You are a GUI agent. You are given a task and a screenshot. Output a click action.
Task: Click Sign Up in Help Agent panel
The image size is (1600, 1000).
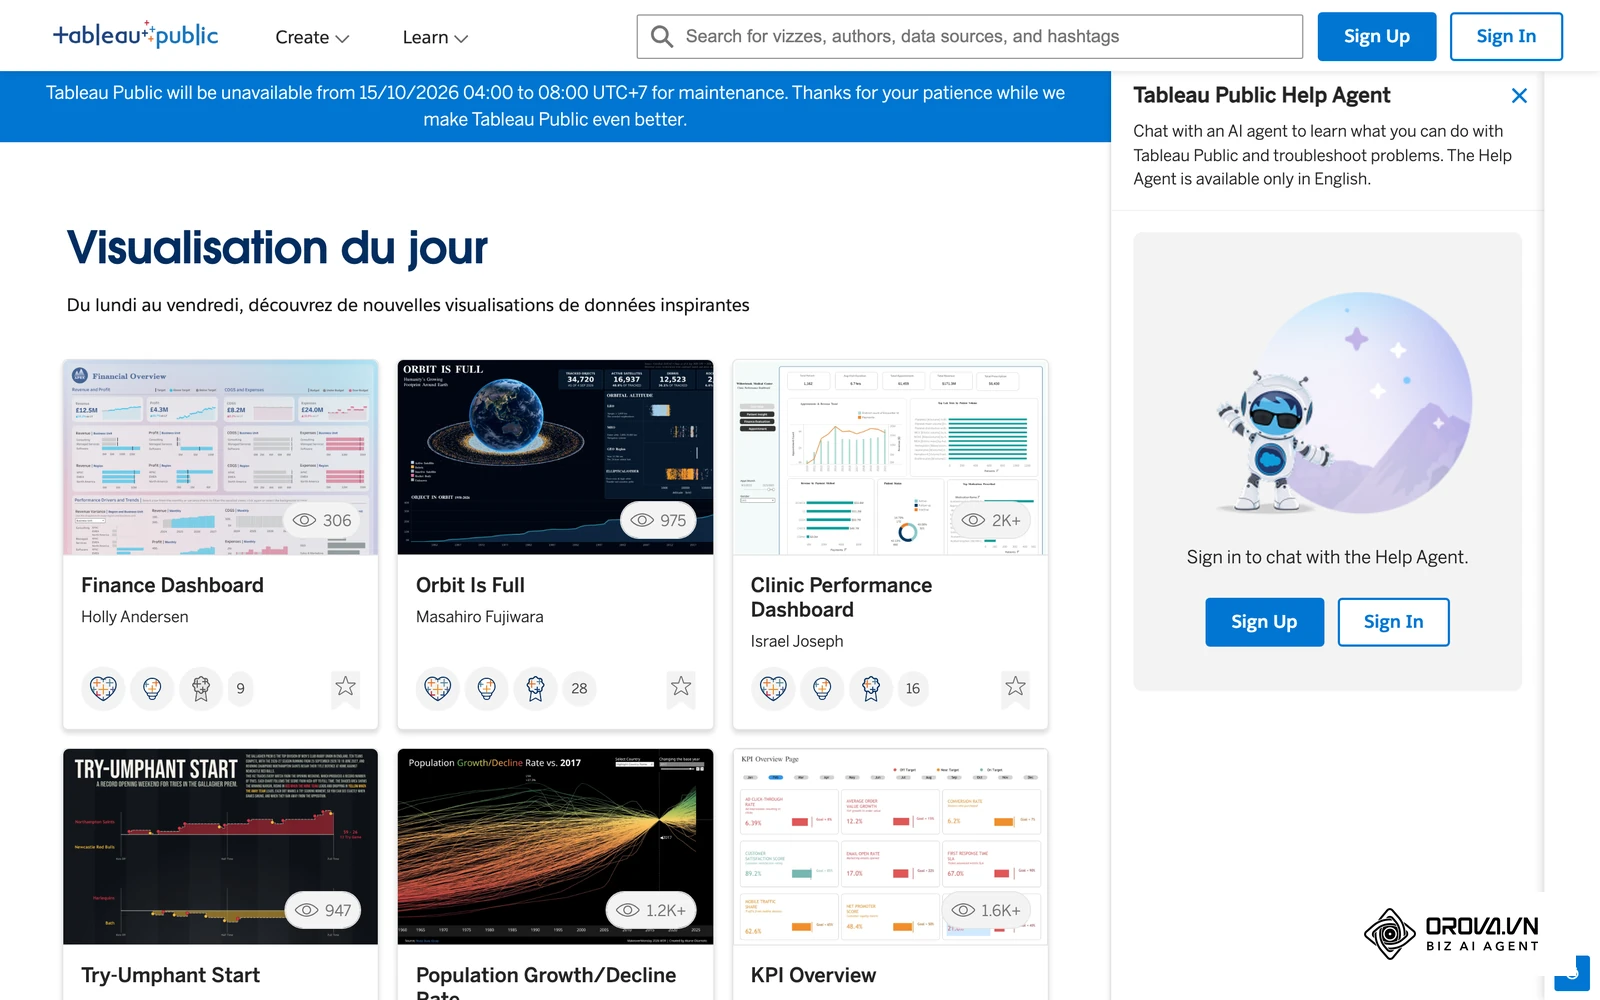click(1264, 622)
